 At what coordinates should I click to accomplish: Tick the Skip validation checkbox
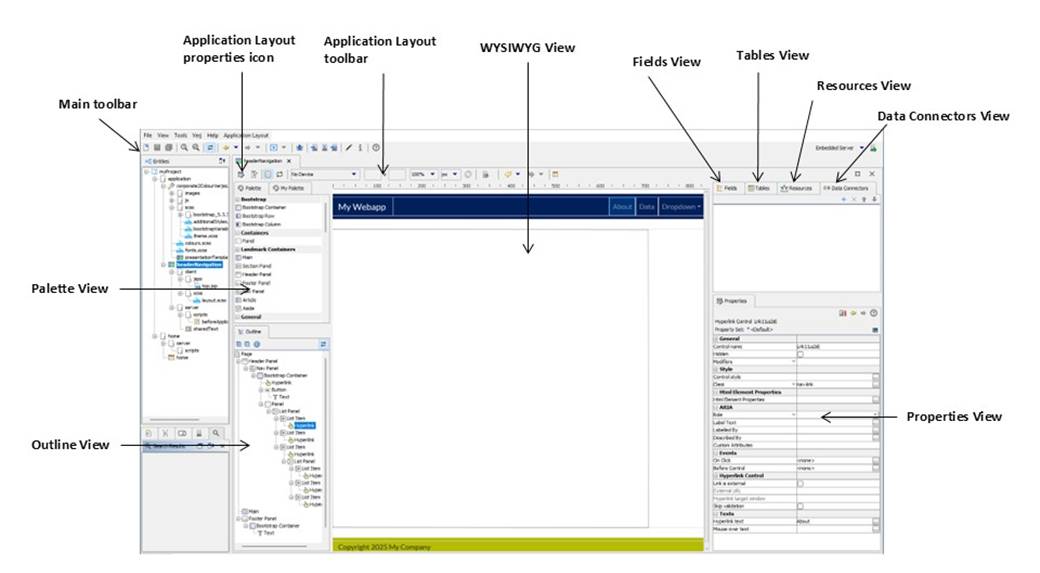point(799,506)
